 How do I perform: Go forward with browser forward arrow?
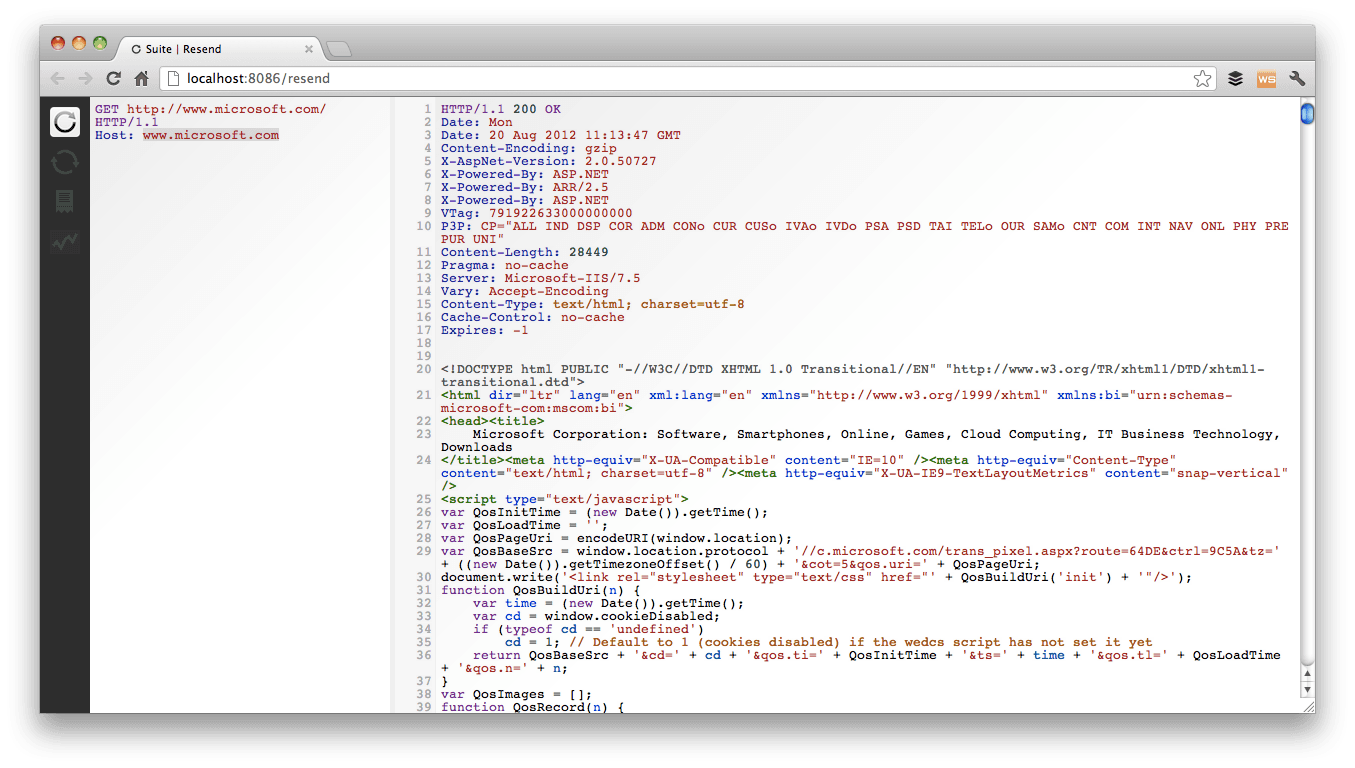pos(85,78)
